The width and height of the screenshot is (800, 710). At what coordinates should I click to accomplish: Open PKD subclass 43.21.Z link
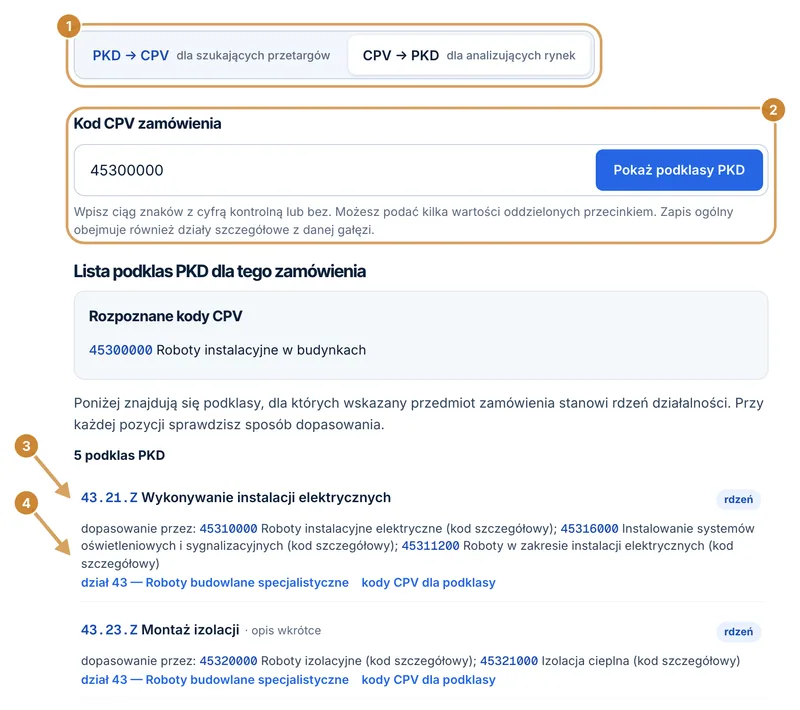109,497
